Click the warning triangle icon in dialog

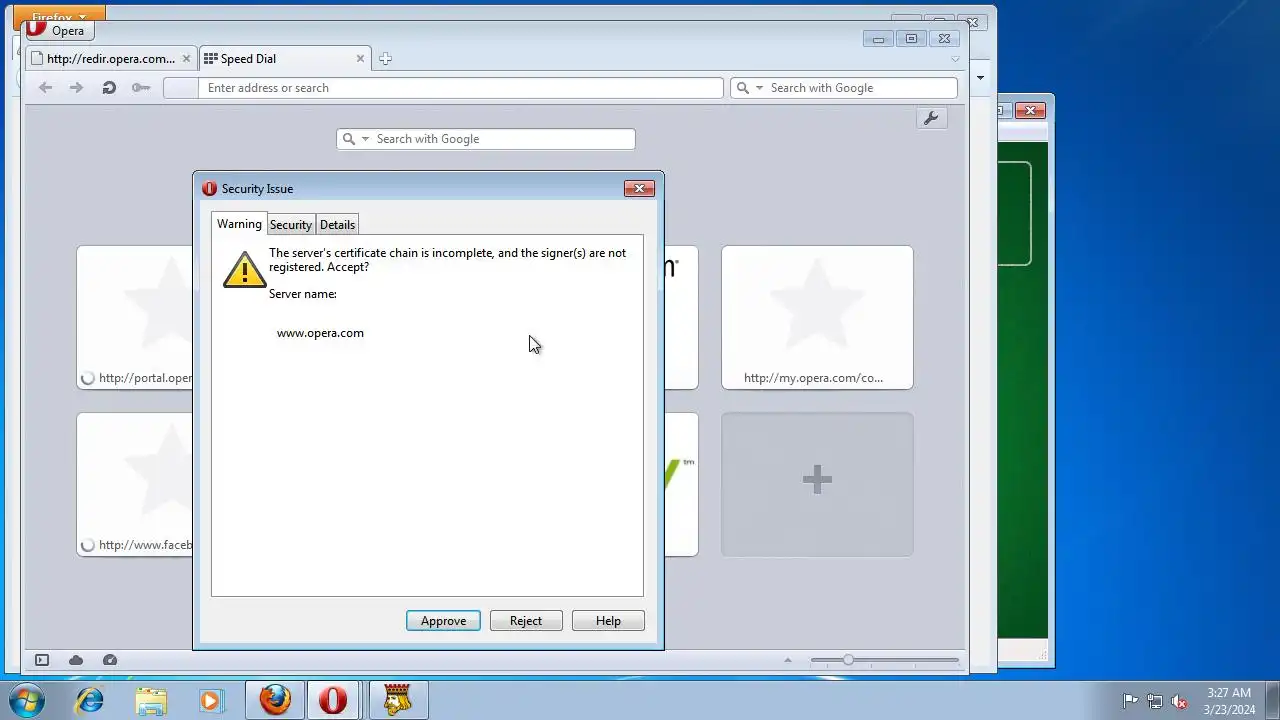coord(244,270)
